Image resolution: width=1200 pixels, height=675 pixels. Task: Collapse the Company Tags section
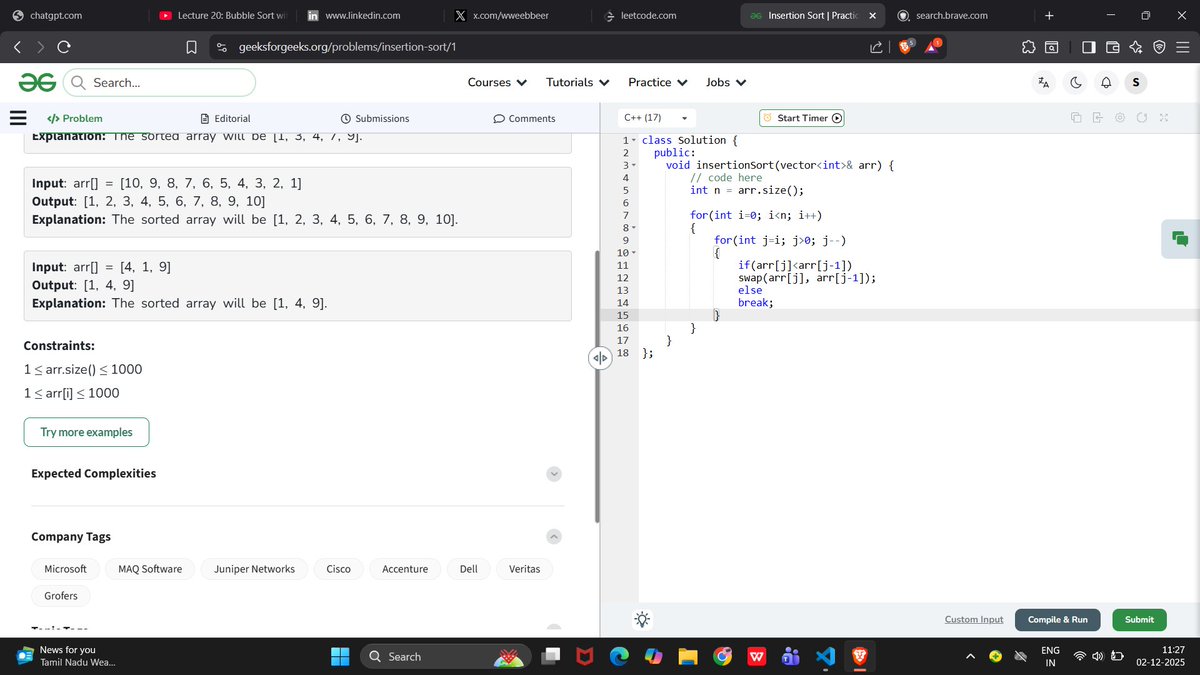click(x=553, y=536)
